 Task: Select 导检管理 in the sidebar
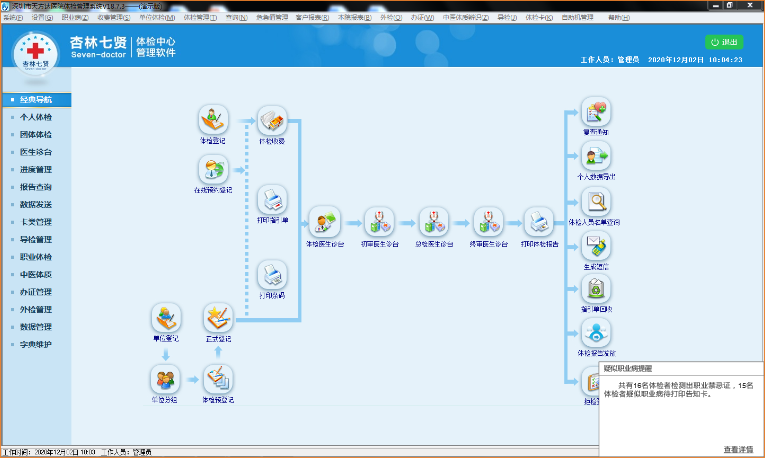(x=37, y=240)
